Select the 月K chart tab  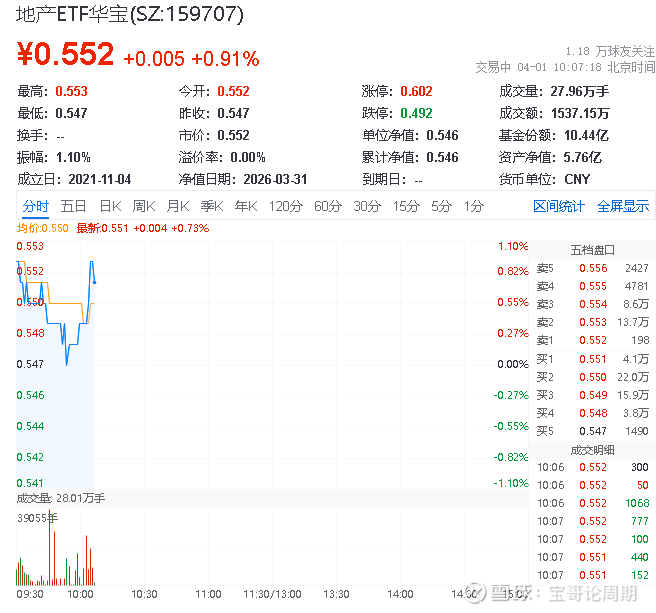point(178,206)
